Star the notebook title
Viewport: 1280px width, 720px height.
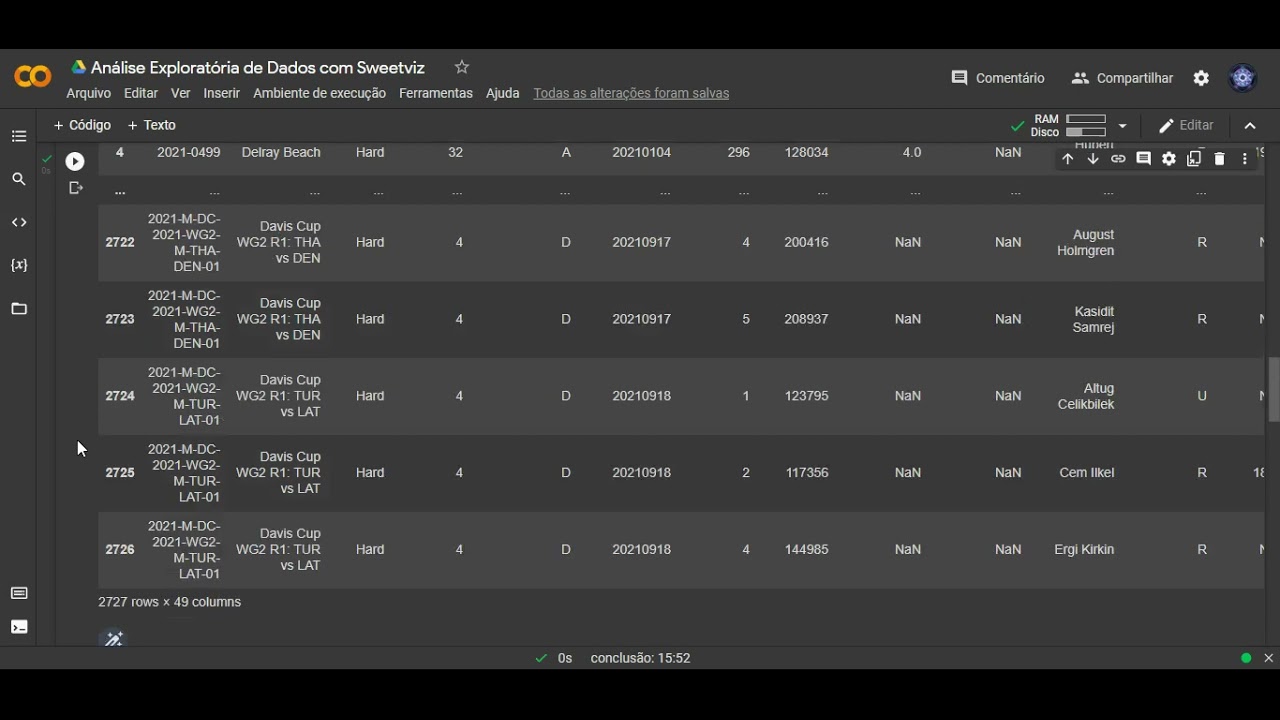pyautogui.click(x=461, y=67)
